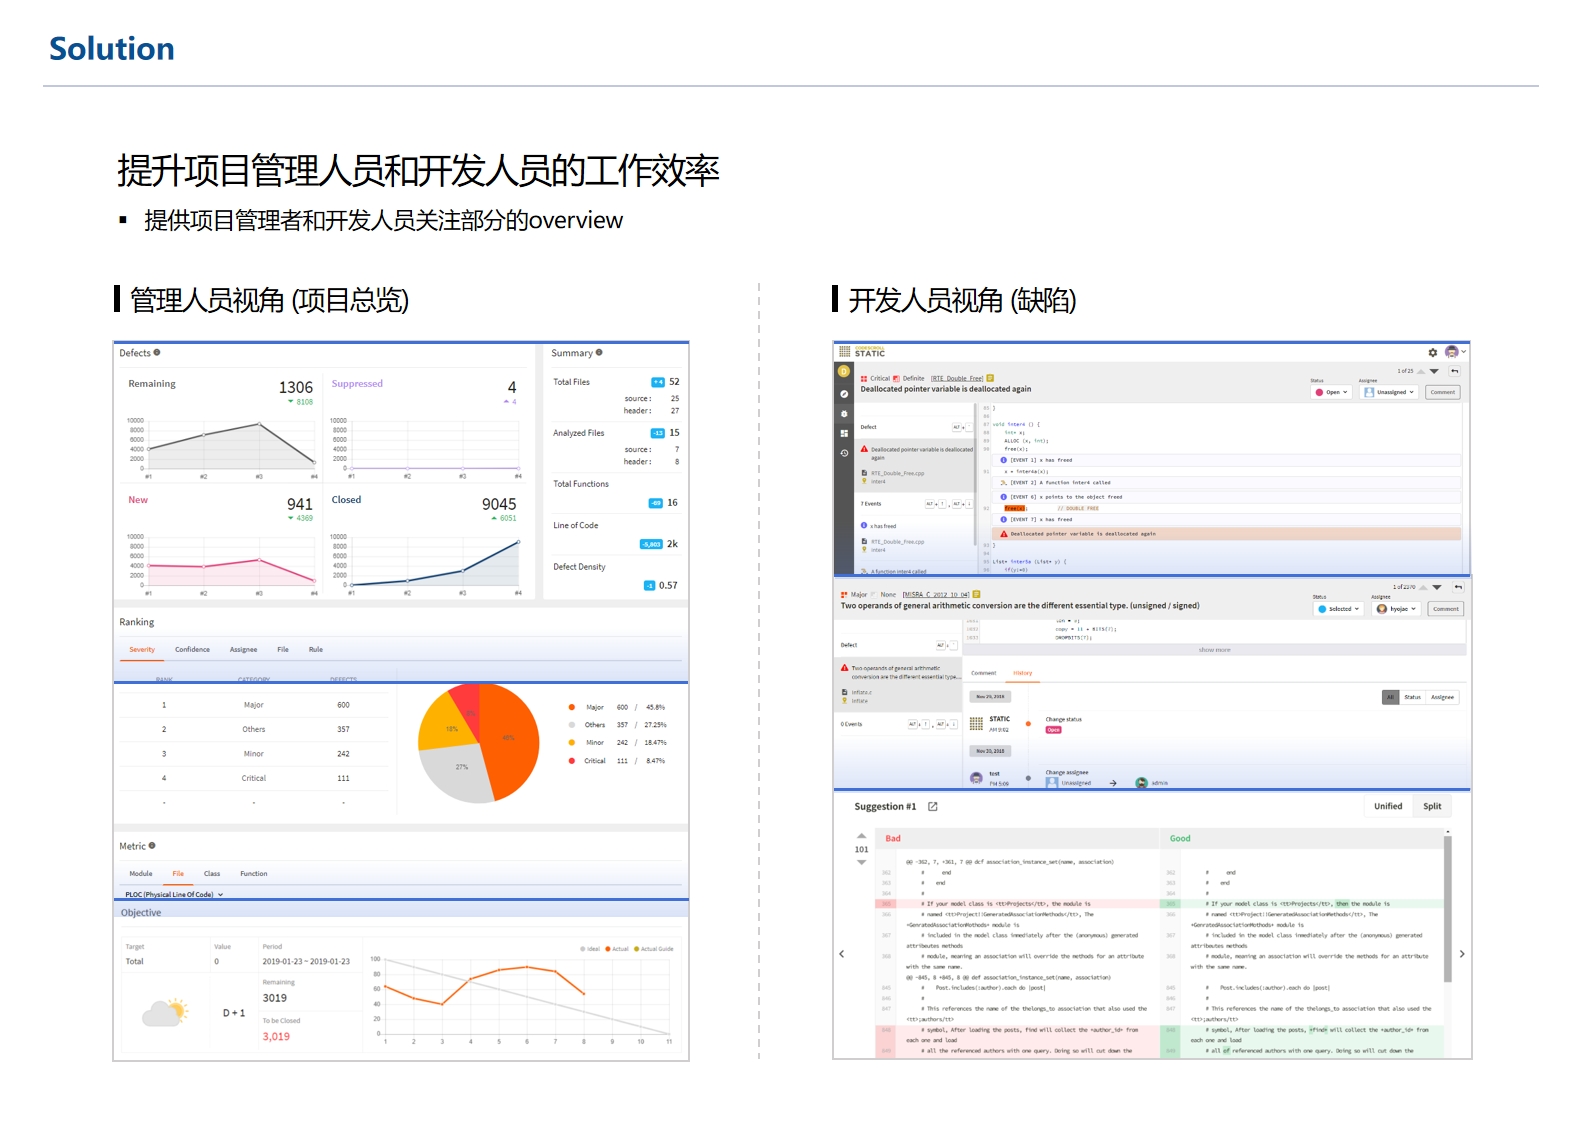1594x1129 pixels.
Task: Toggle history filter to Assignee
Action: coord(1442,697)
